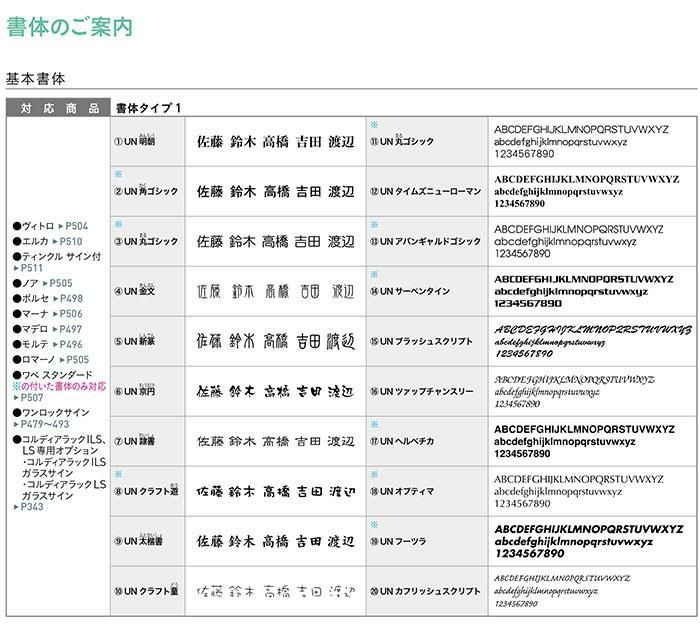The image size is (700, 642).
Task: Click the ⑳ UNカフリッシュスクリプト font label
Action: tap(425, 591)
